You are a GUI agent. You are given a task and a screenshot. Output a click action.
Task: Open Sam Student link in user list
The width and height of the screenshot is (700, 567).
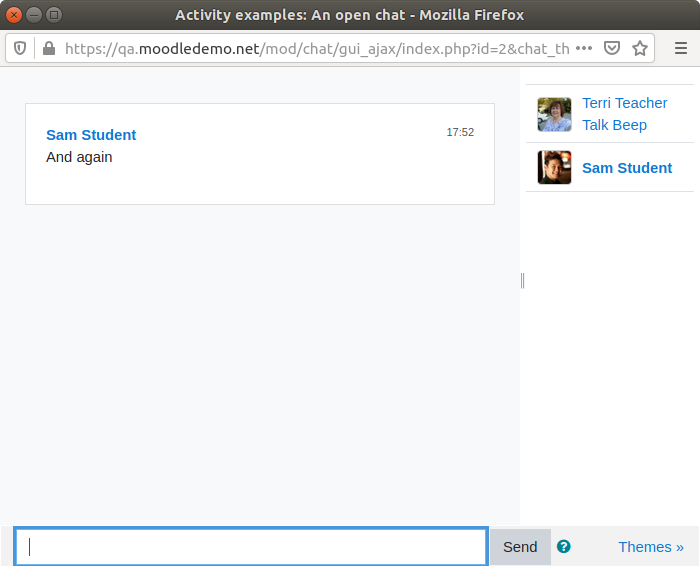[x=627, y=168]
